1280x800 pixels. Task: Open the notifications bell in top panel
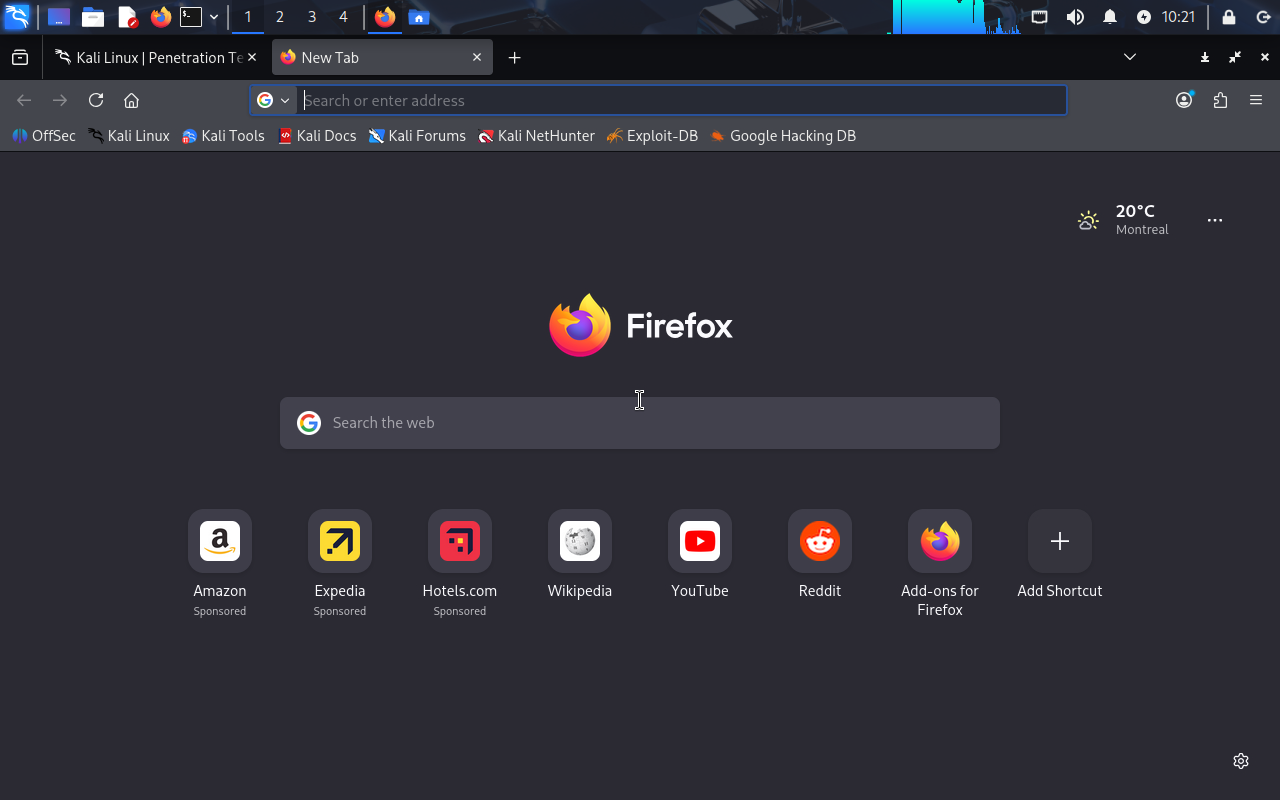tap(1110, 17)
